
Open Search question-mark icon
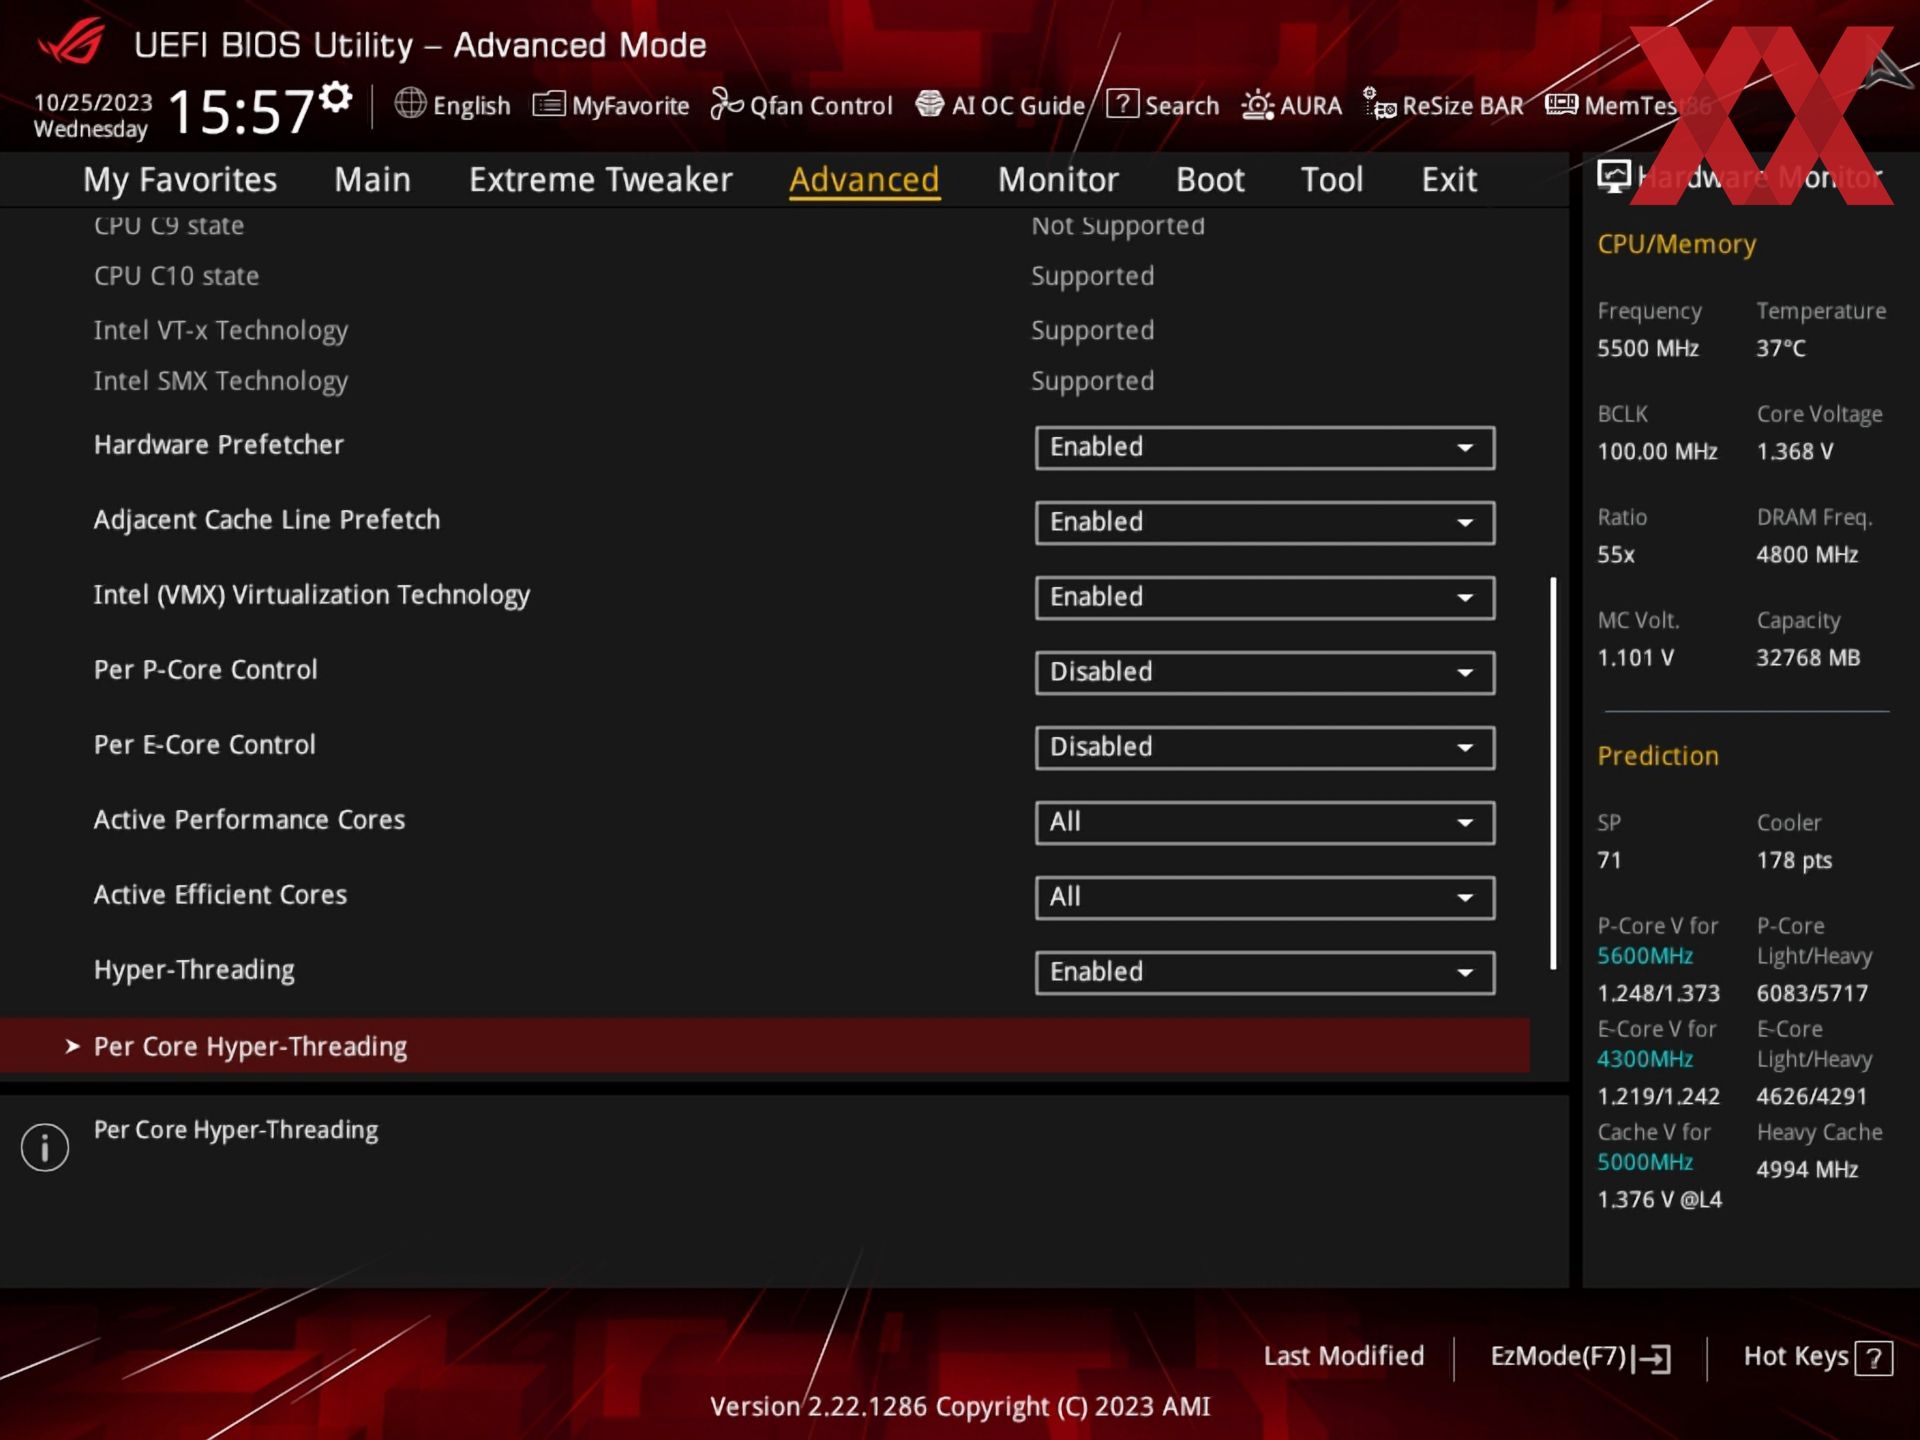pyautogui.click(x=1122, y=103)
